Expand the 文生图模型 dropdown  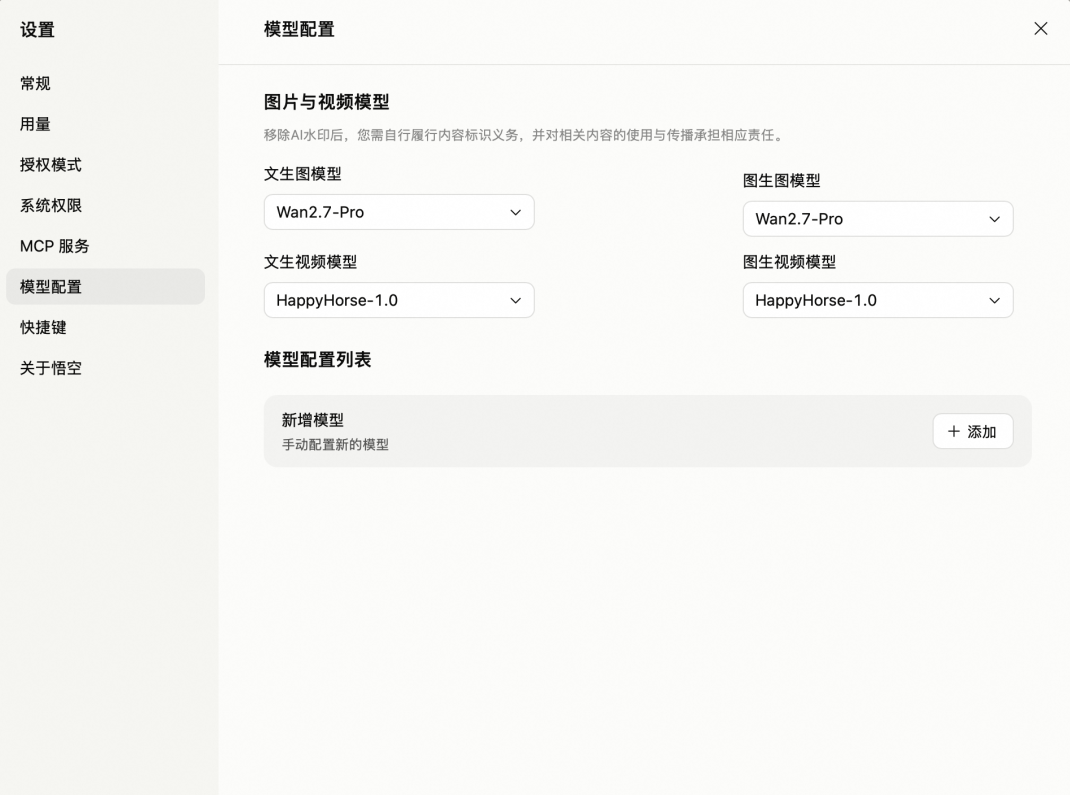point(399,212)
